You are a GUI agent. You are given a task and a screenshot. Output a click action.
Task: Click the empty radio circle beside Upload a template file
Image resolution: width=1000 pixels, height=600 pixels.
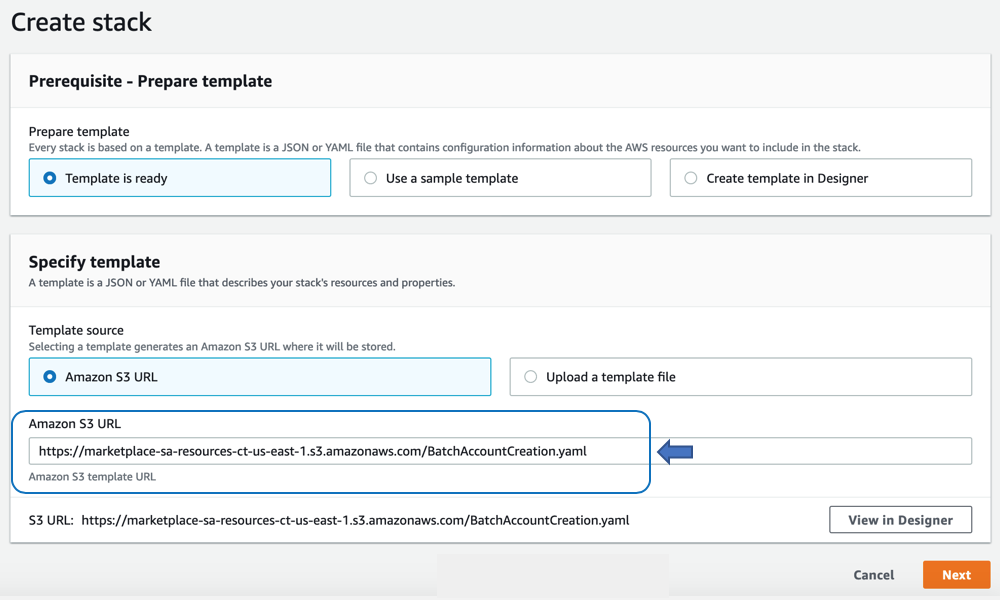(532, 377)
